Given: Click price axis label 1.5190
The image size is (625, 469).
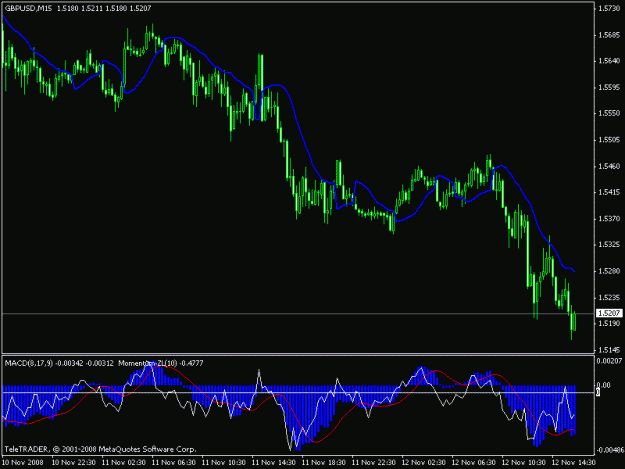Looking at the screenshot, I should tap(609, 324).
